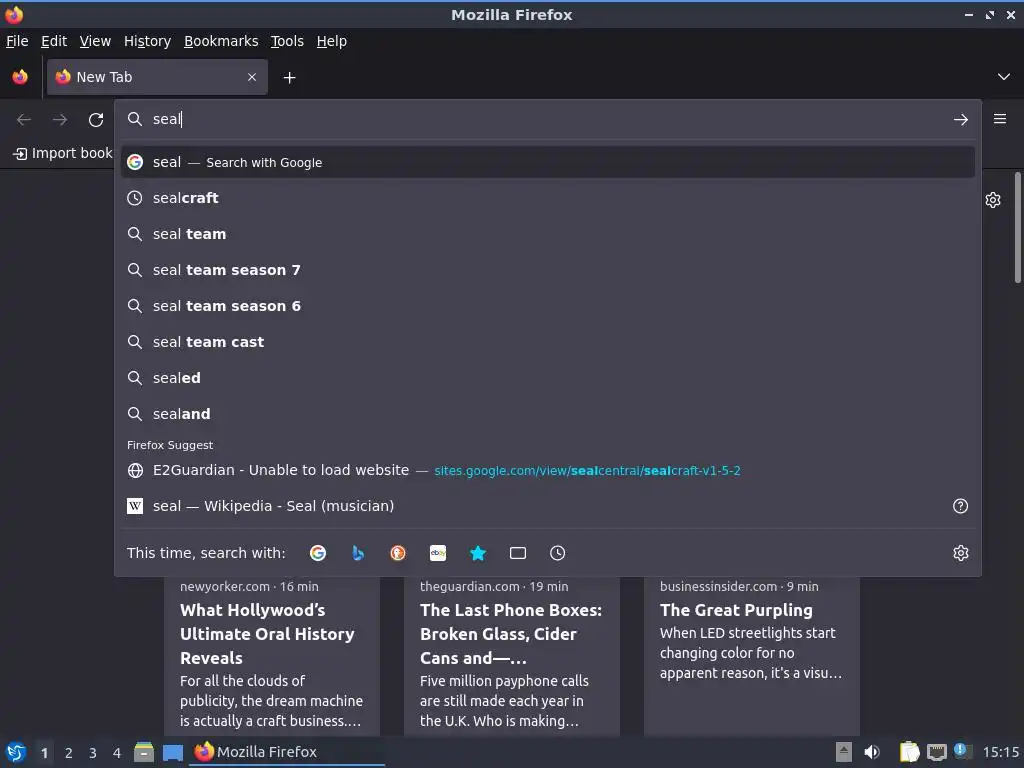Open the Bookmarks menu
Viewport: 1024px width, 768px height.
click(221, 41)
